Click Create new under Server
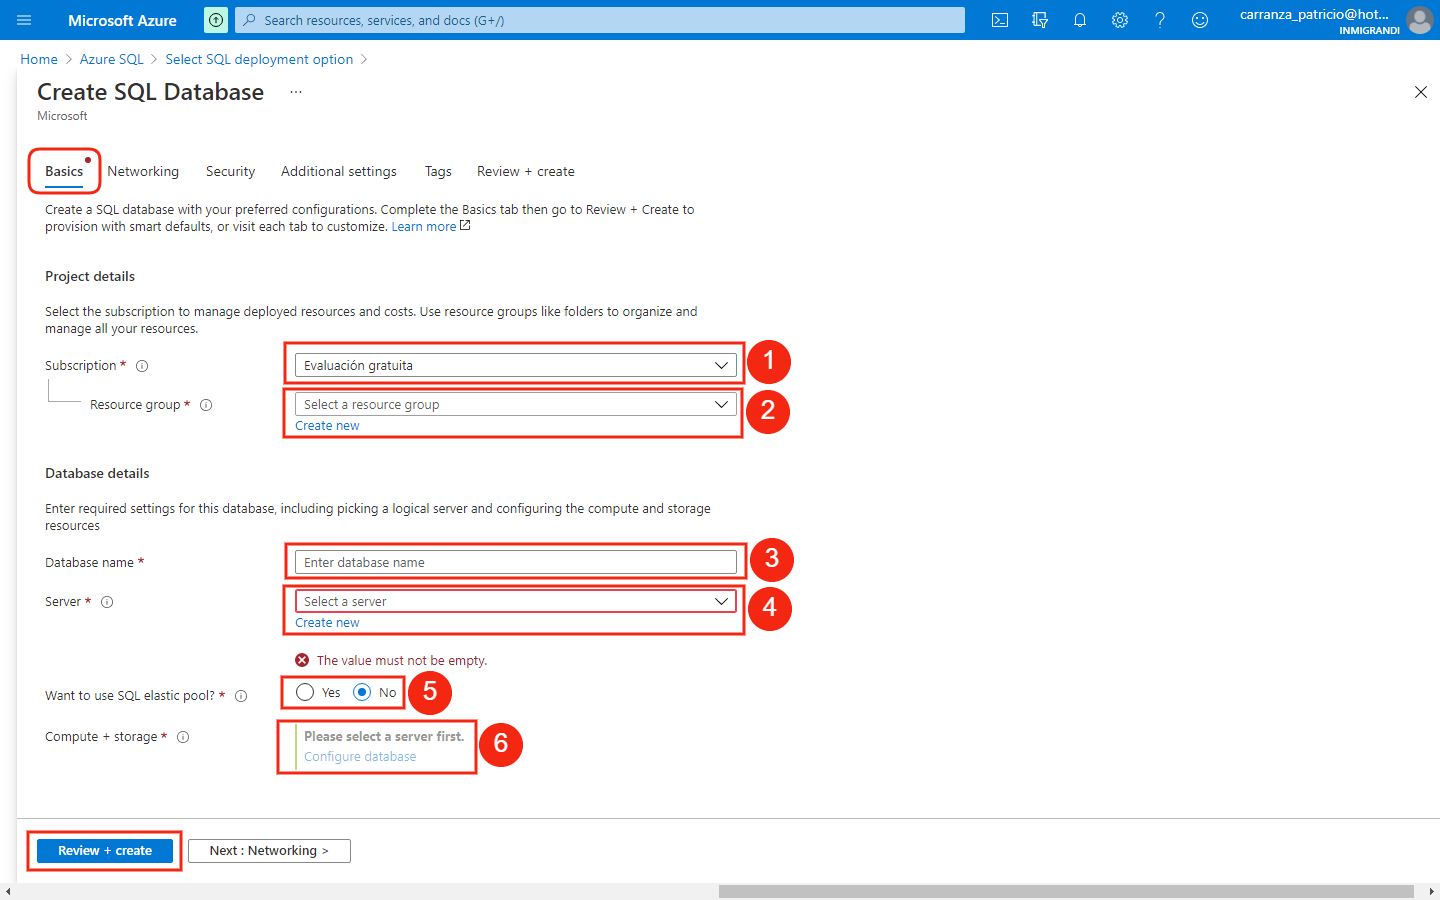The height and width of the screenshot is (900, 1440). [327, 623]
